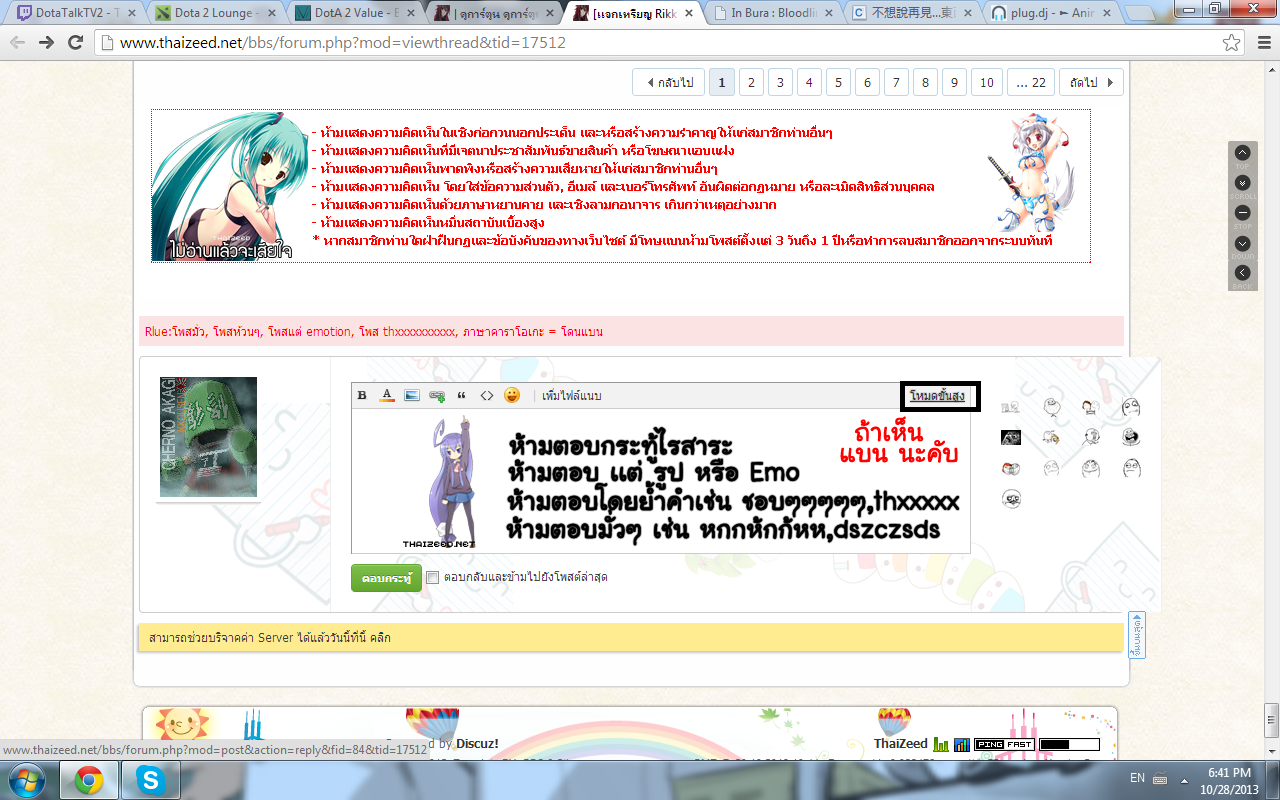Viewport: 1280px width, 800px height.
Task: Switch to the DotA 2 Value tab
Action: (x=352, y=13)
